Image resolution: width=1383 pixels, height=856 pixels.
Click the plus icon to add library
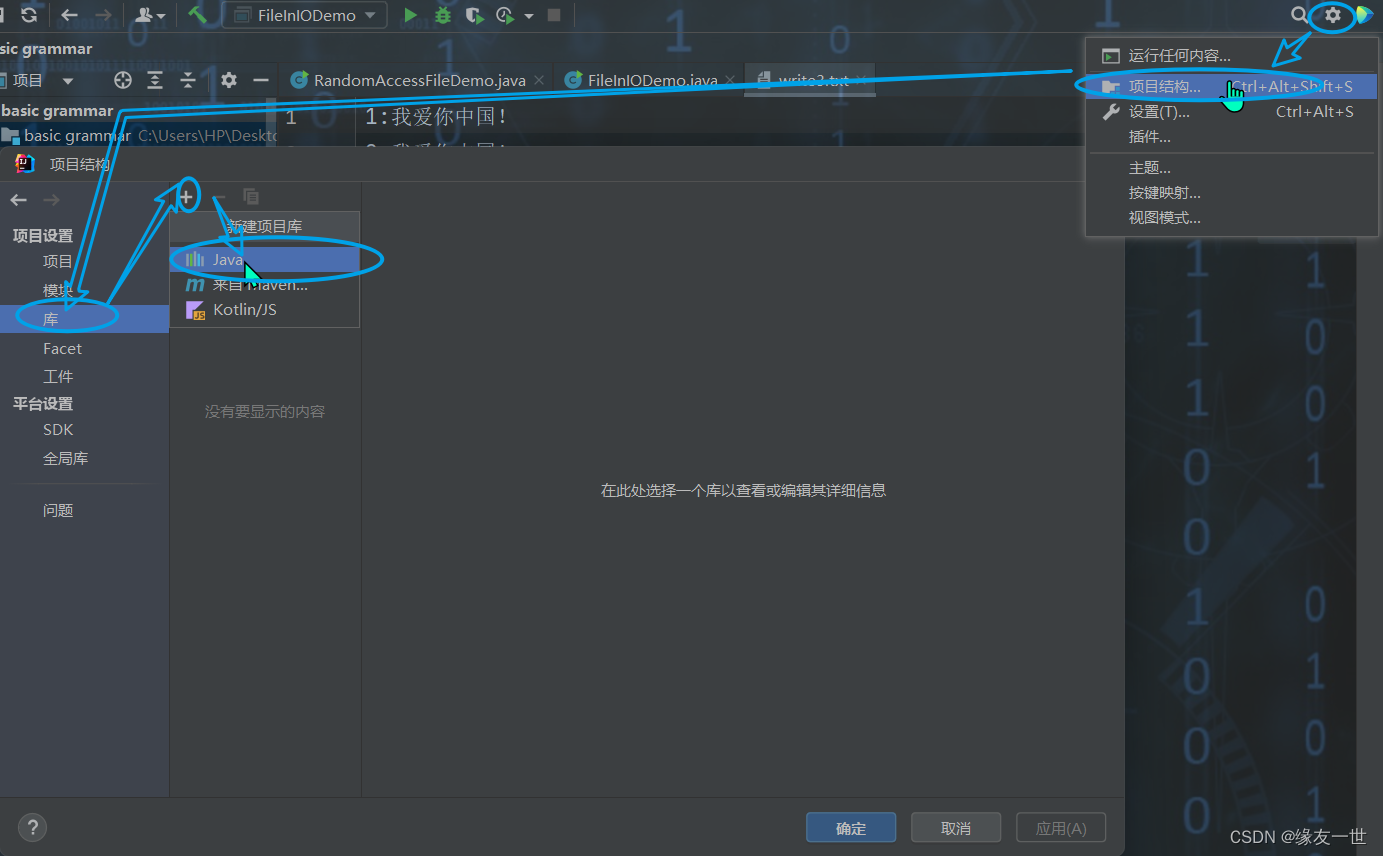click(x=186, y=197)
